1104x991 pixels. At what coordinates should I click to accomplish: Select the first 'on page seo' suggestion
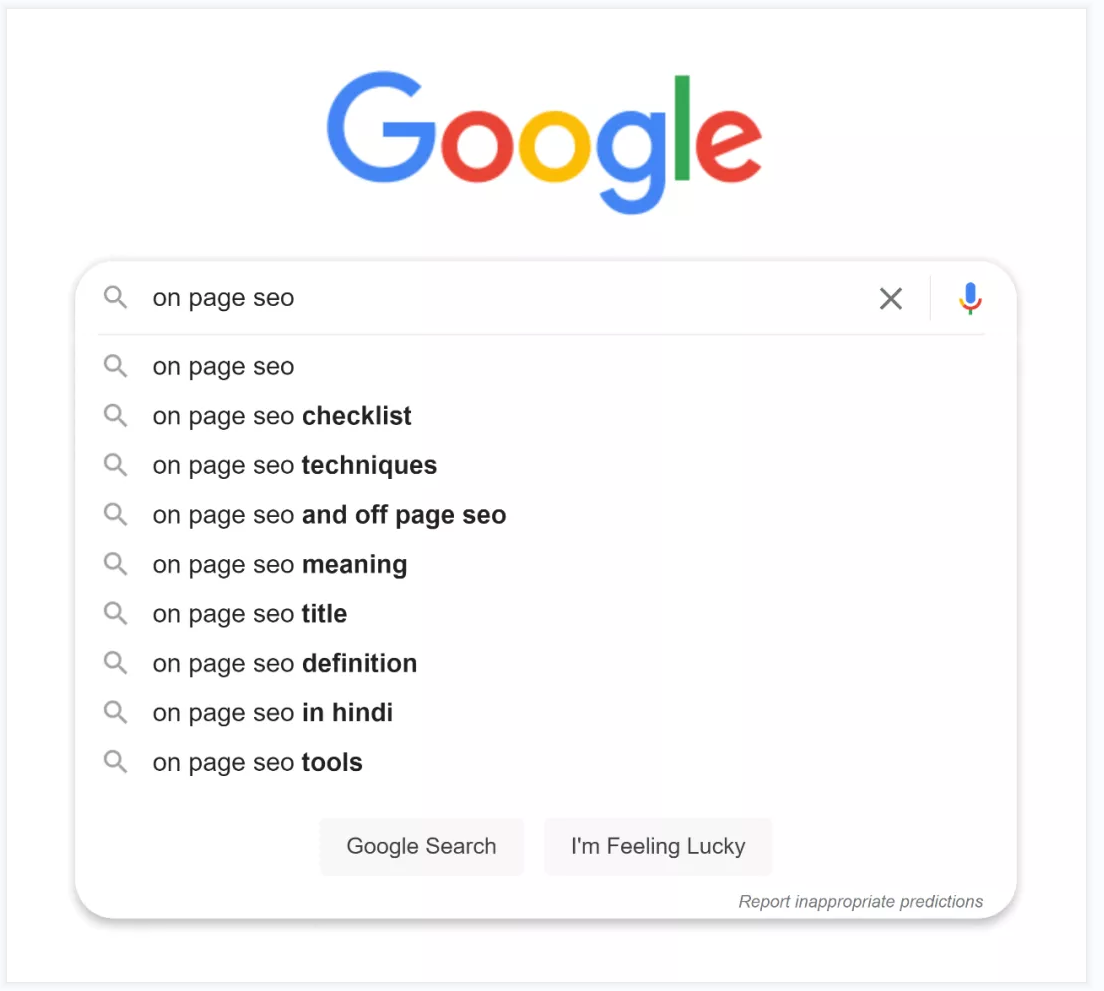click(x=223, y=366)
